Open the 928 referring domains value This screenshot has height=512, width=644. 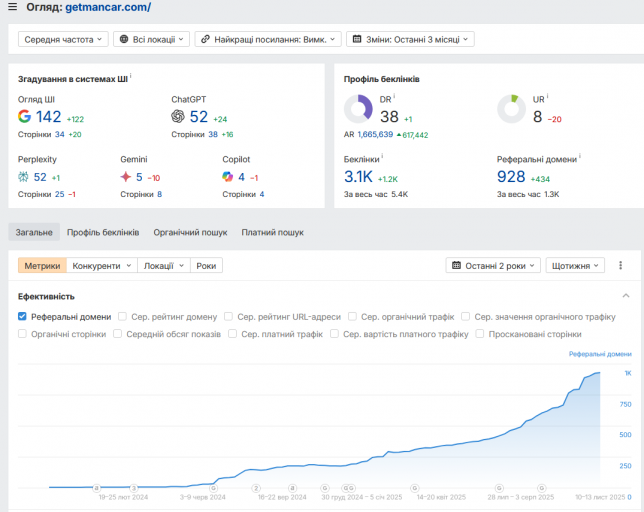[511, 177]
